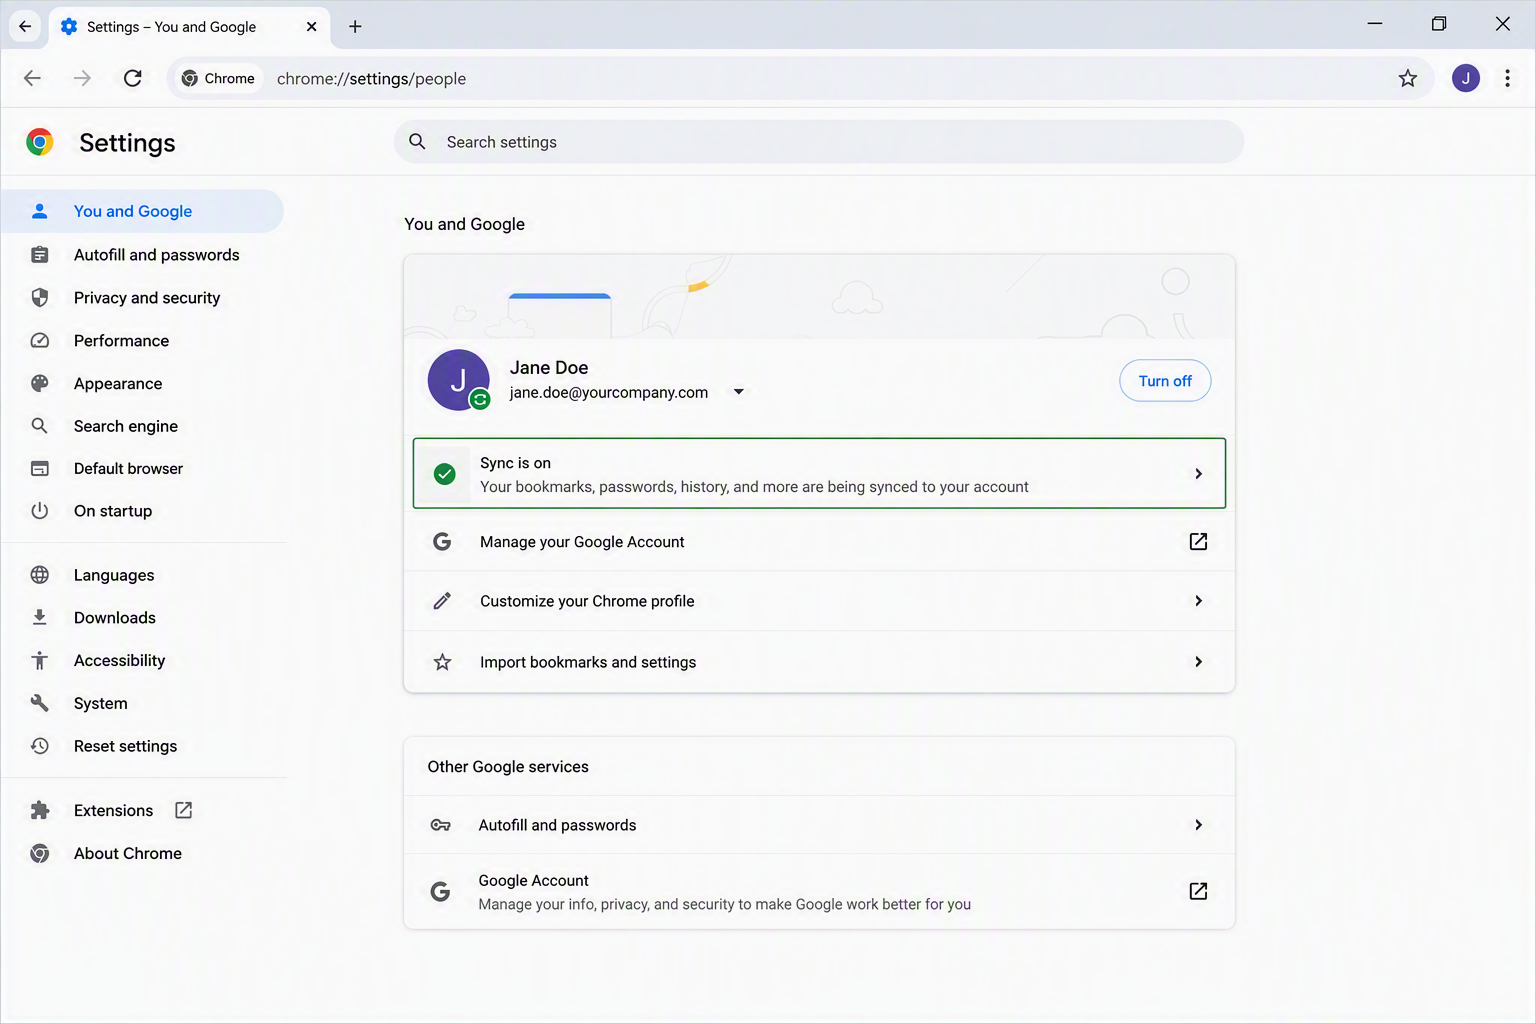Viewport: 1536px width, 1024px height.
Task: Click the tab search back arrow button
Action: click(x=25, y=27)
